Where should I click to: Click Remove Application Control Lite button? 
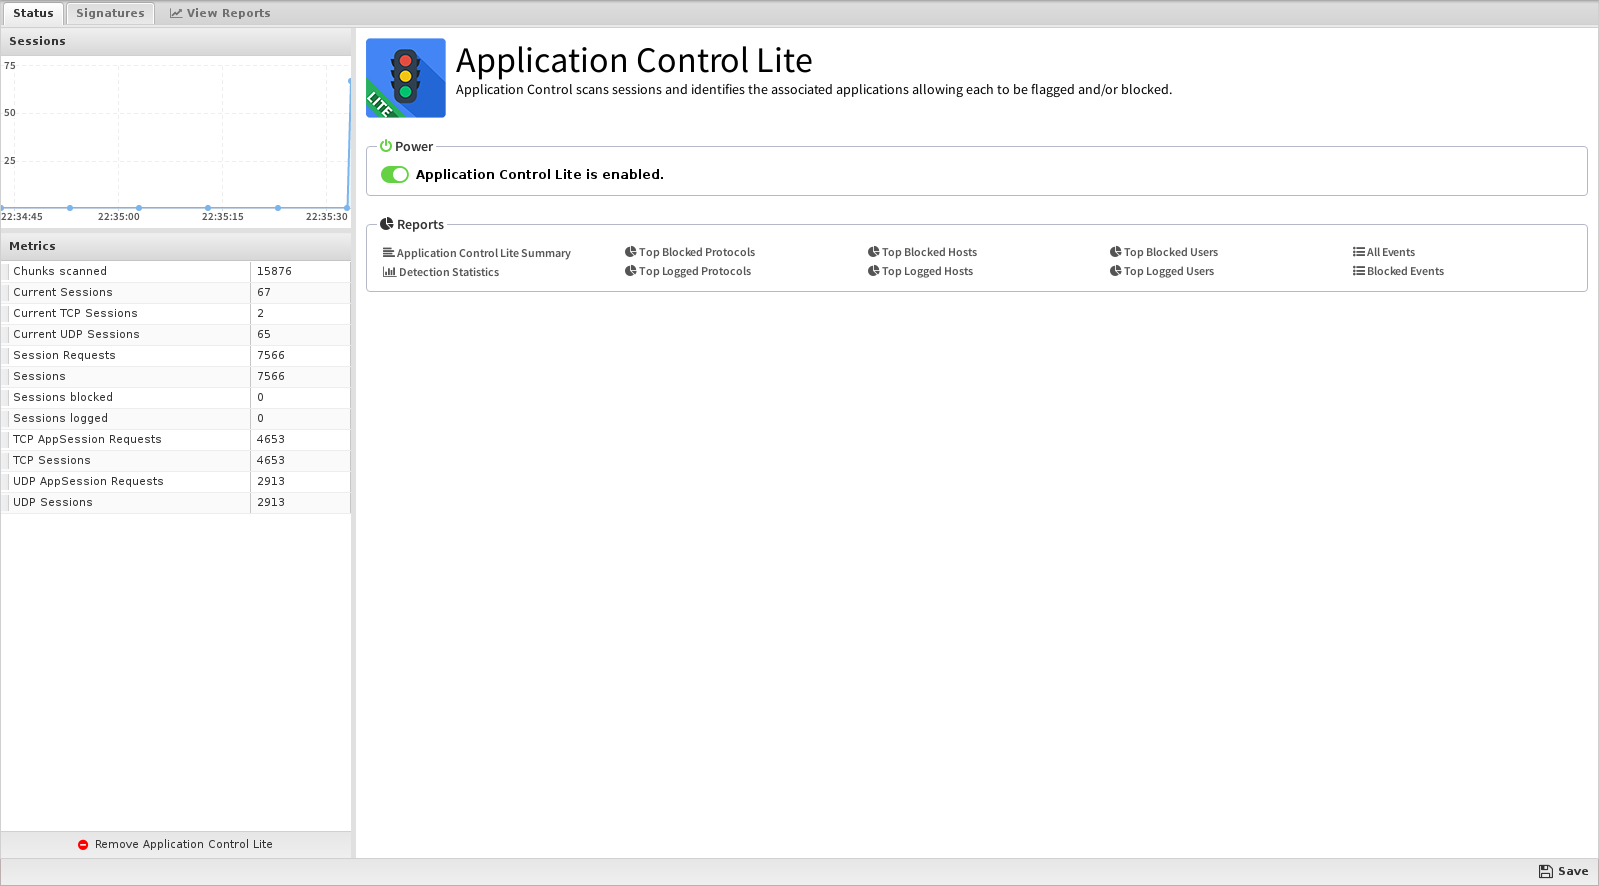coord(175,845)
